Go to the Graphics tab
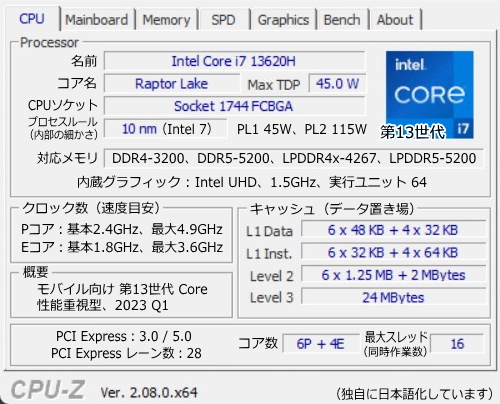 283,20
